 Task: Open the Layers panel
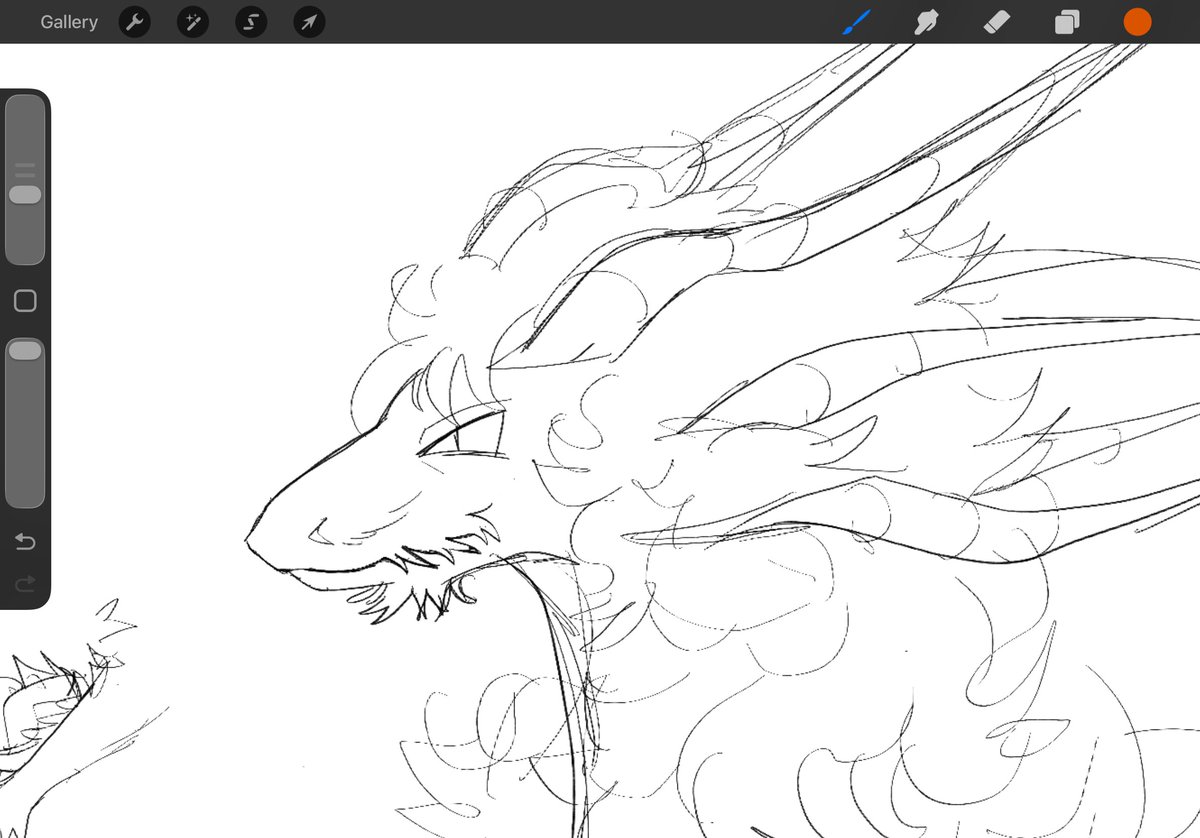[x=1067, y=22]
